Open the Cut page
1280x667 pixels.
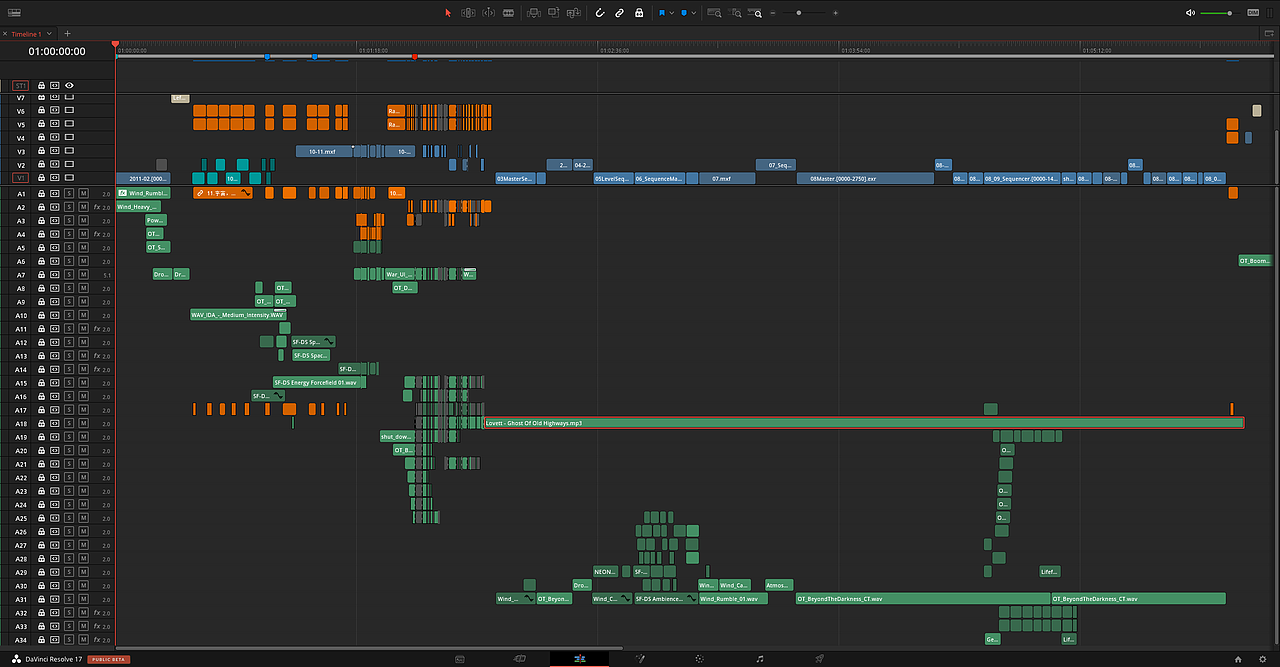tap(520, 659)
